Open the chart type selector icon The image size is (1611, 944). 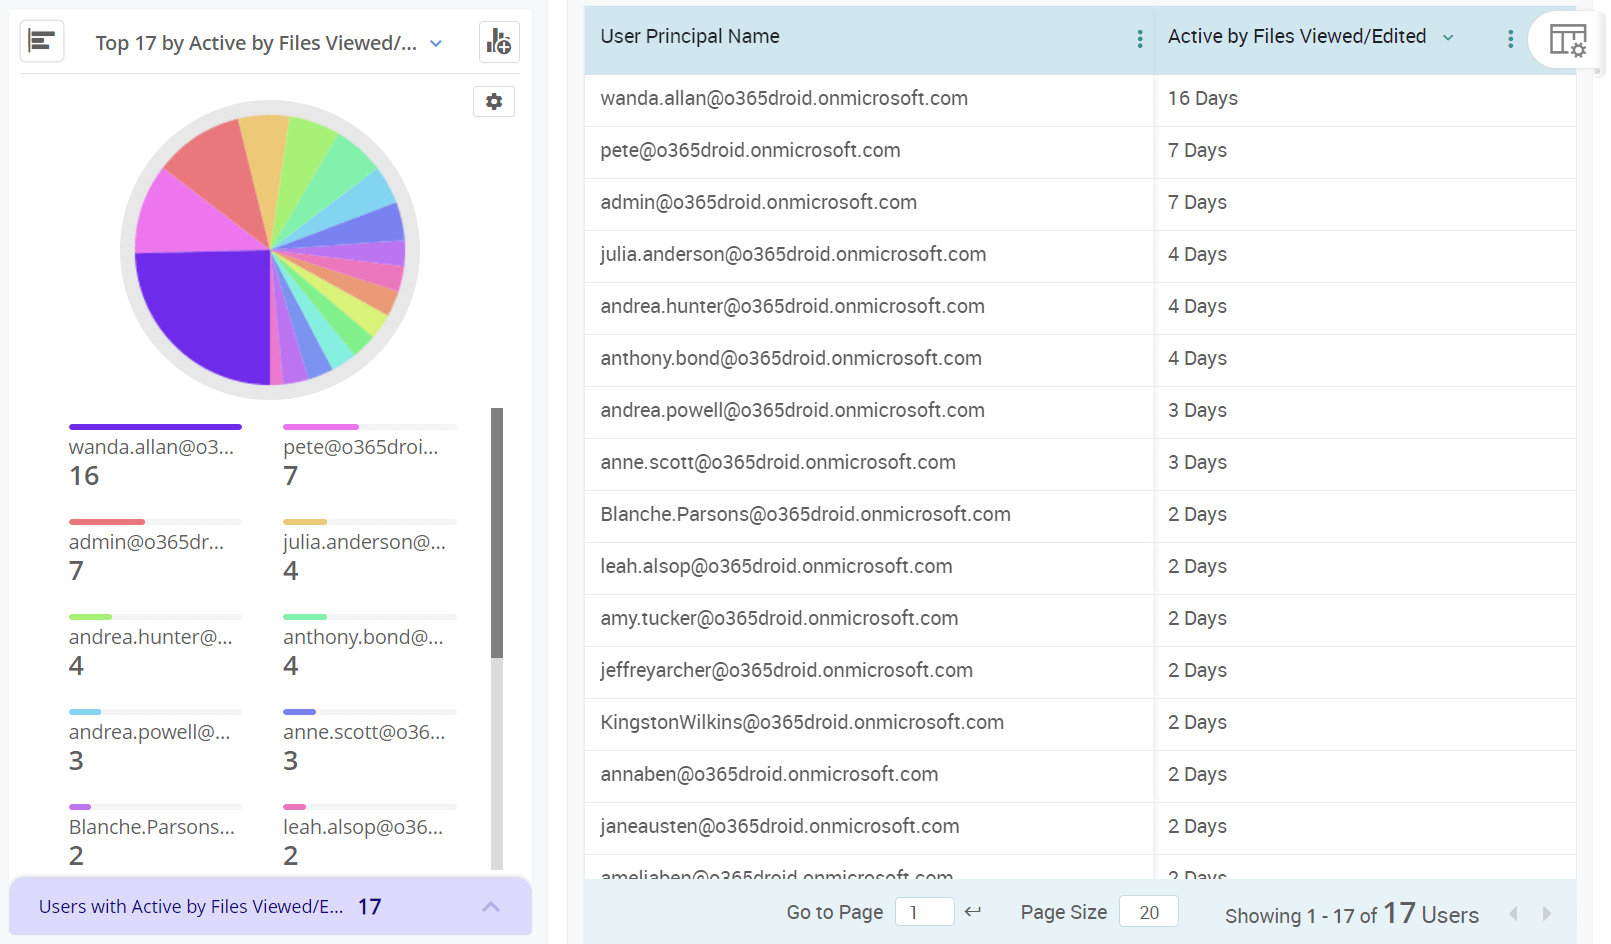point(41,41)
